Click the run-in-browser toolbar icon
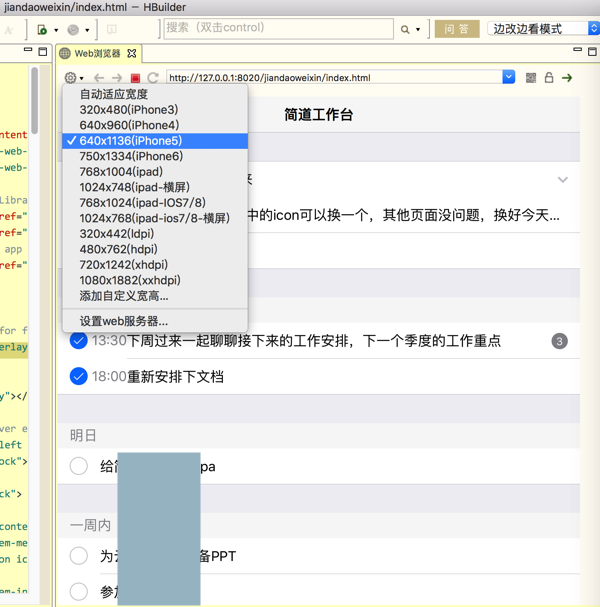Viewport: 600px width, 607px height. [x=42, y=29]
